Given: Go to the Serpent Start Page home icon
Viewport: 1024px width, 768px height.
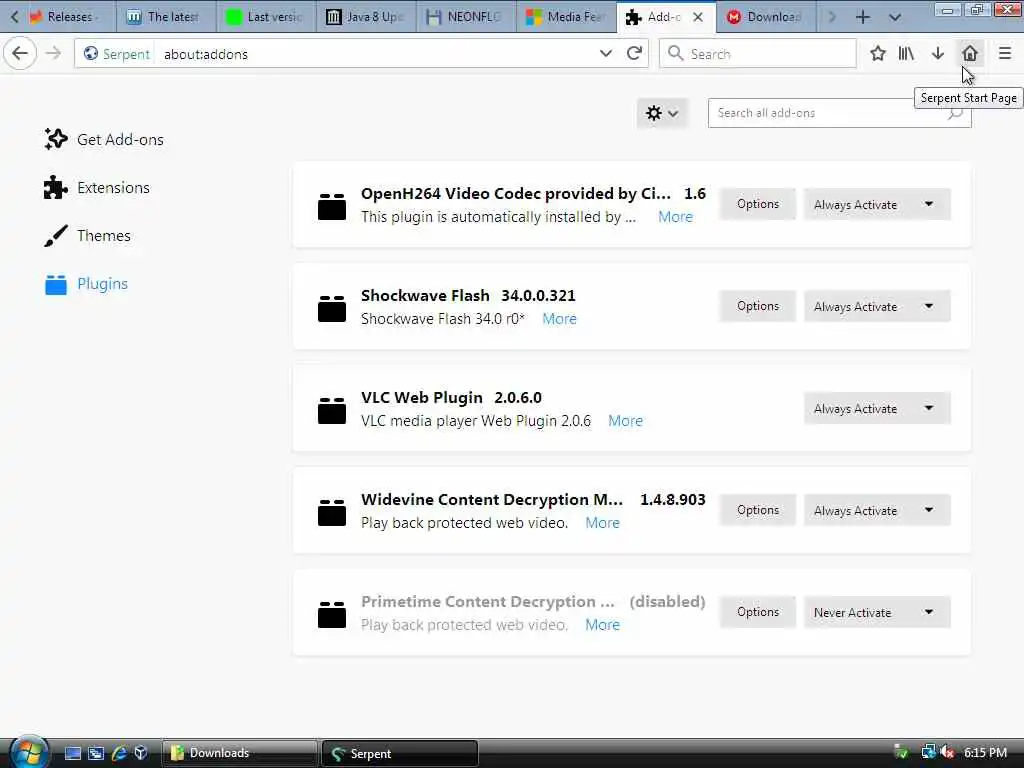Looking at the screenshot, I should [x=970, y=53].
